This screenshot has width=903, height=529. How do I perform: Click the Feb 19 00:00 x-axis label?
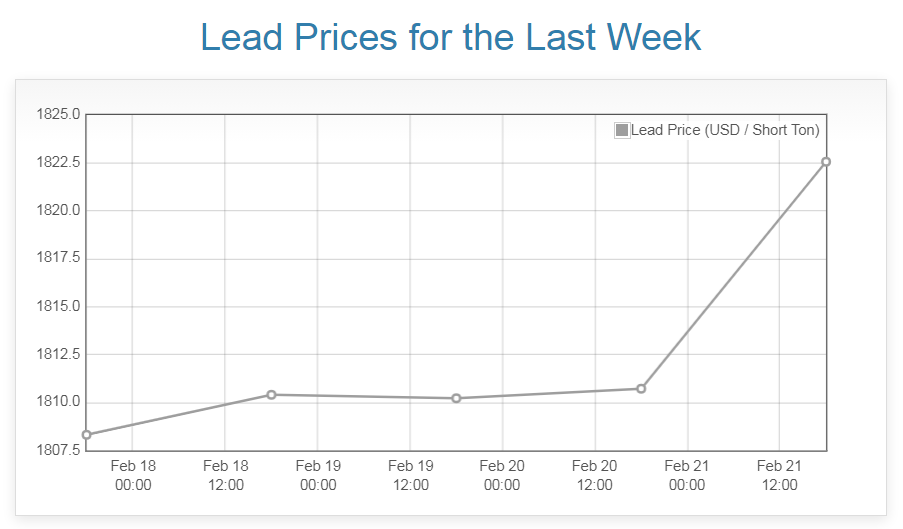tap(318, 475)
